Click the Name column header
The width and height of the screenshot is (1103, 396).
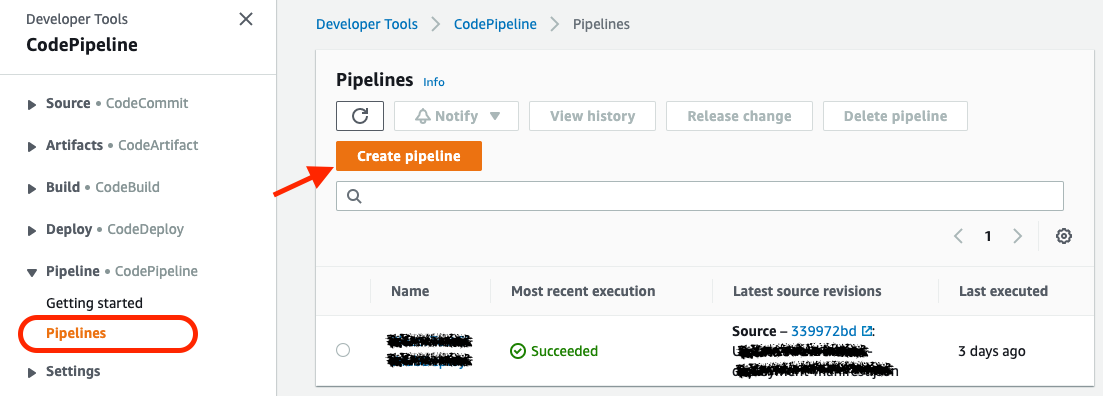[x=410, y=291]
